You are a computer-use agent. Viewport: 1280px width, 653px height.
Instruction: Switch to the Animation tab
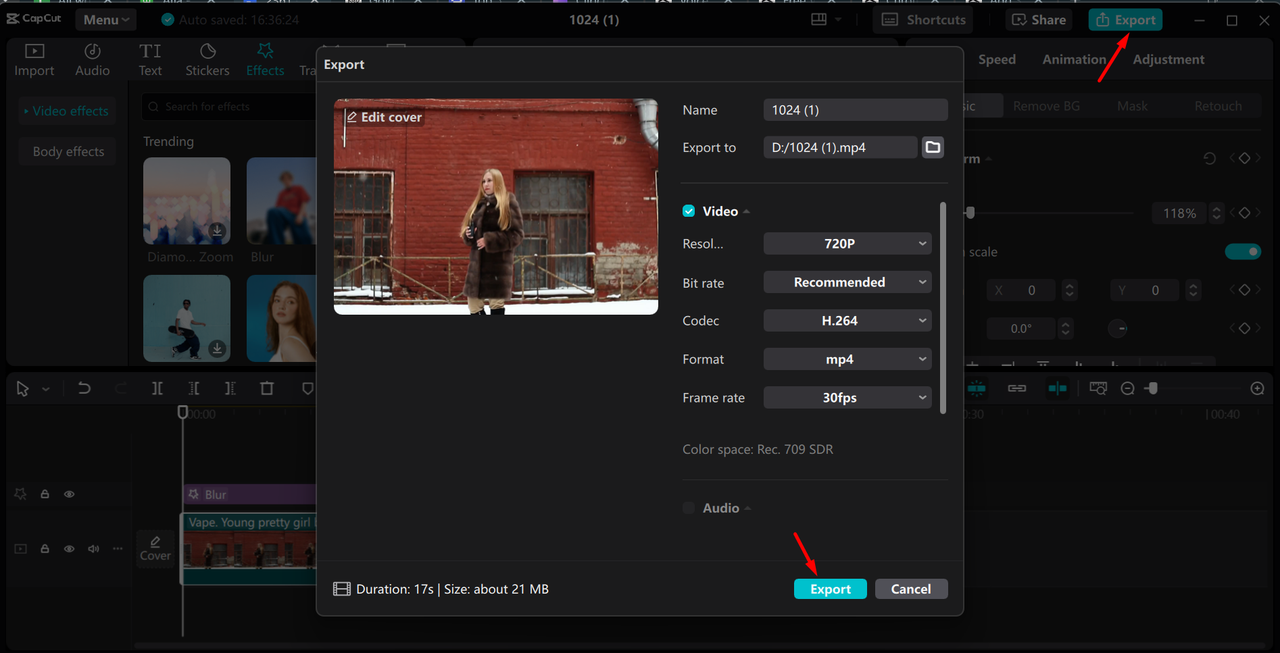click(x=1074, y=59)
